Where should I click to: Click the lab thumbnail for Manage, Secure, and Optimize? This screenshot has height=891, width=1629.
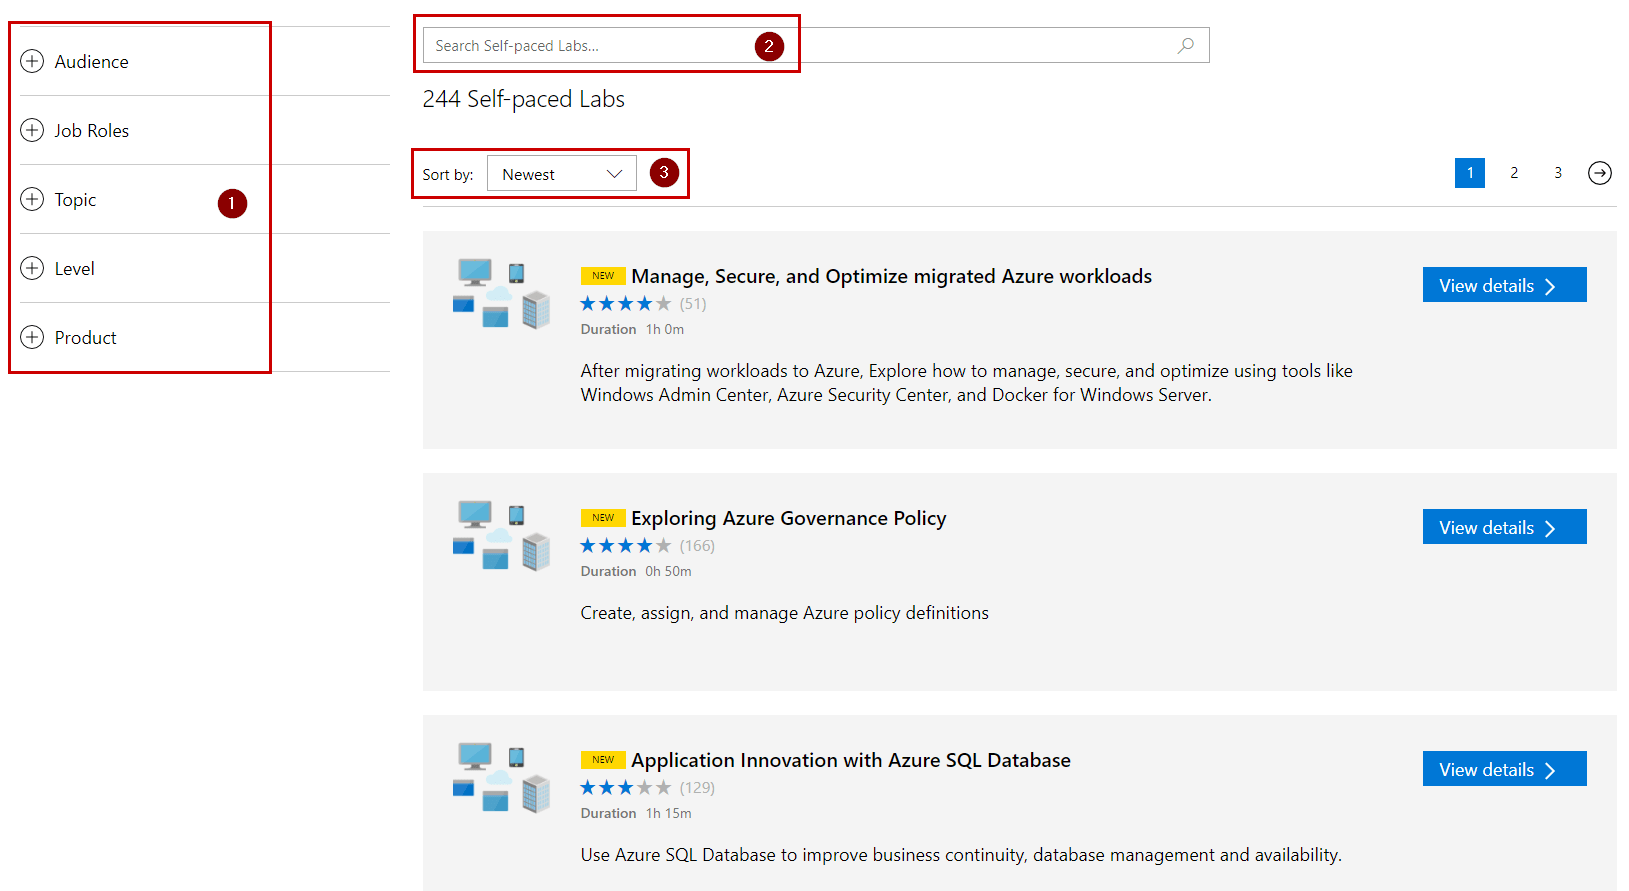click(501, 293)
